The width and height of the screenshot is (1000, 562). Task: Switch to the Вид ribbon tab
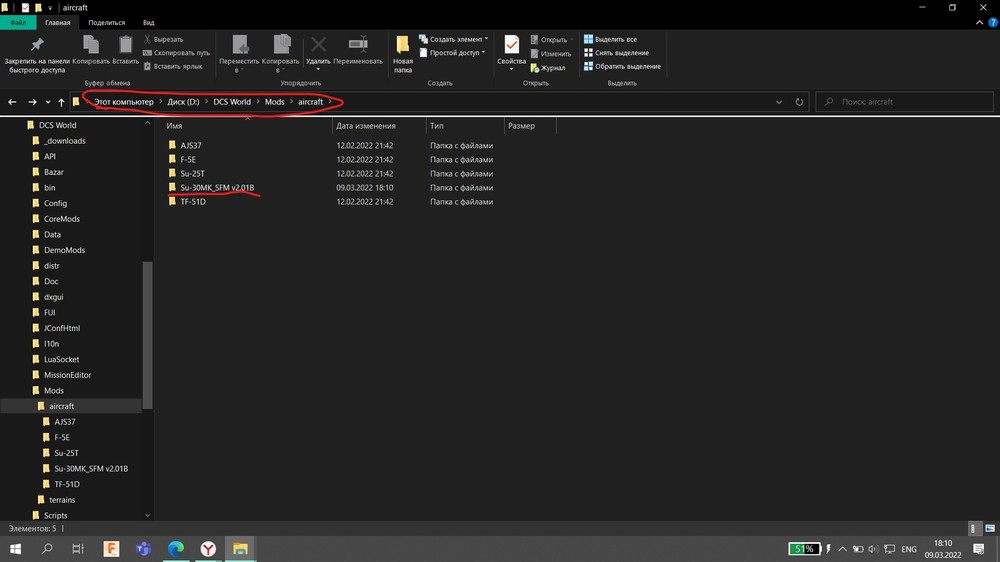pos(149,22)
